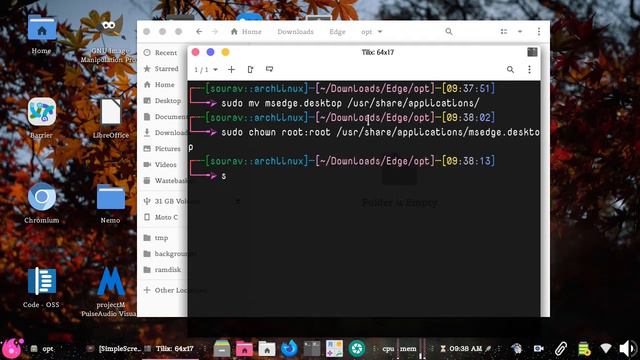Open the opt folder path dropdown

coord(371,31)
